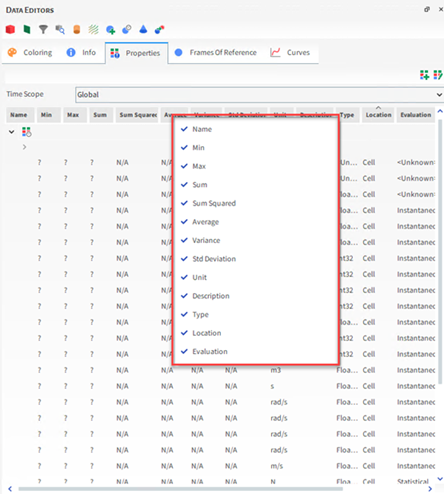Viewport: 444px width, 494px height.
Task: Click the horizontal scrollbar thumb
Action: click(180, 489)
